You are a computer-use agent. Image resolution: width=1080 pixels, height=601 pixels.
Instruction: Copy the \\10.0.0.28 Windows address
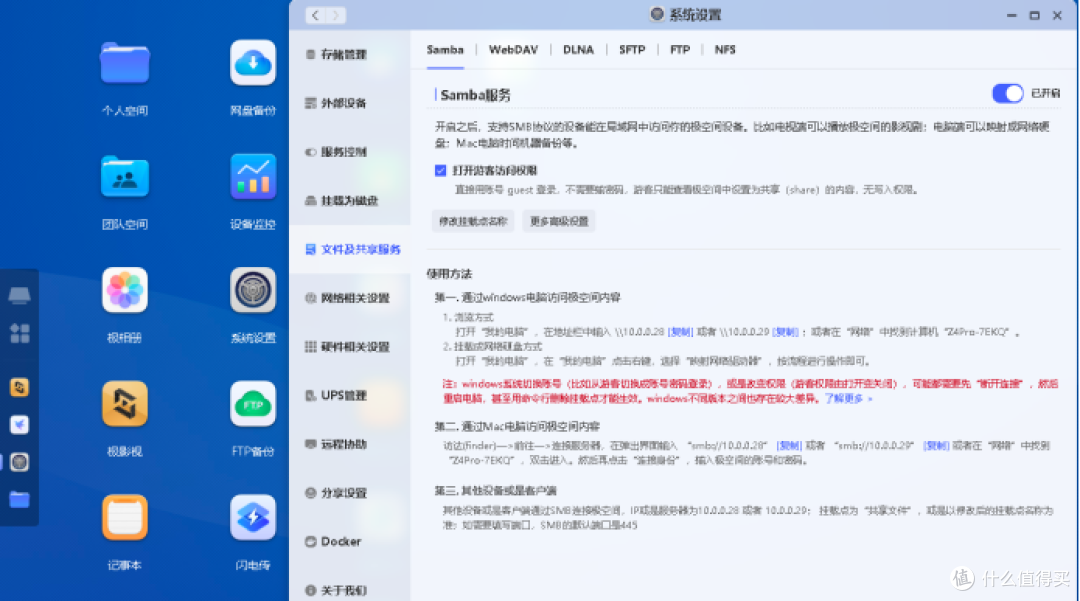[x=680, y=332]
